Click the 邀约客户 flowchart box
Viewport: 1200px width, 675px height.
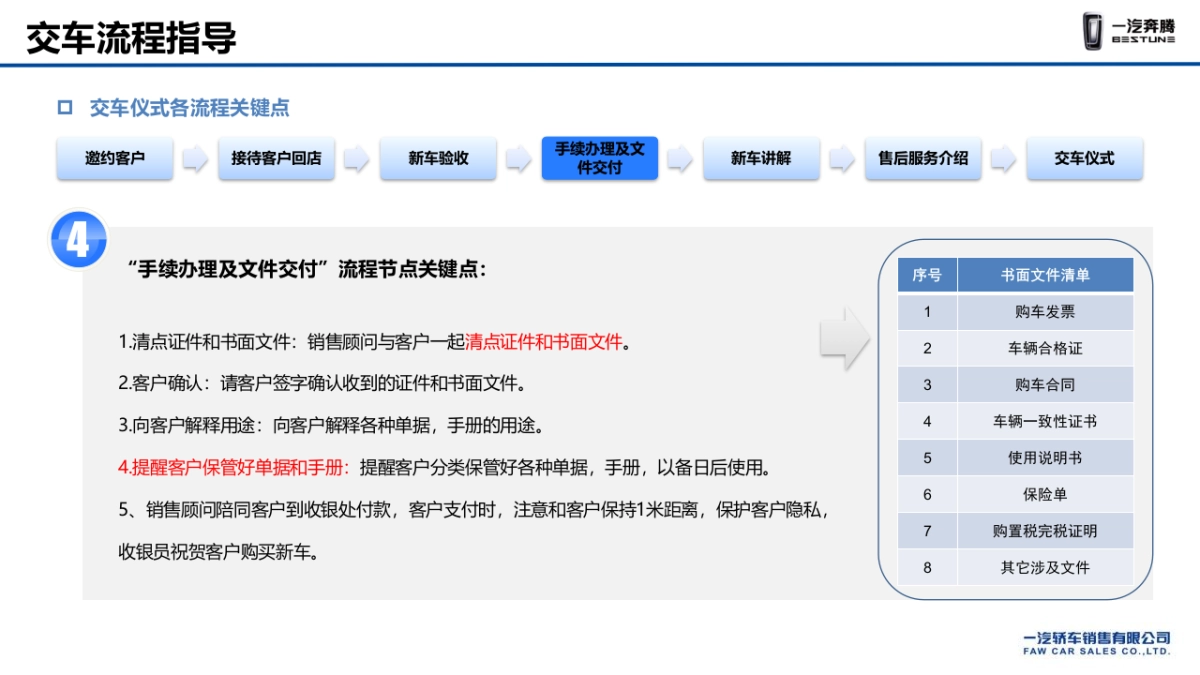coord(114,159)
